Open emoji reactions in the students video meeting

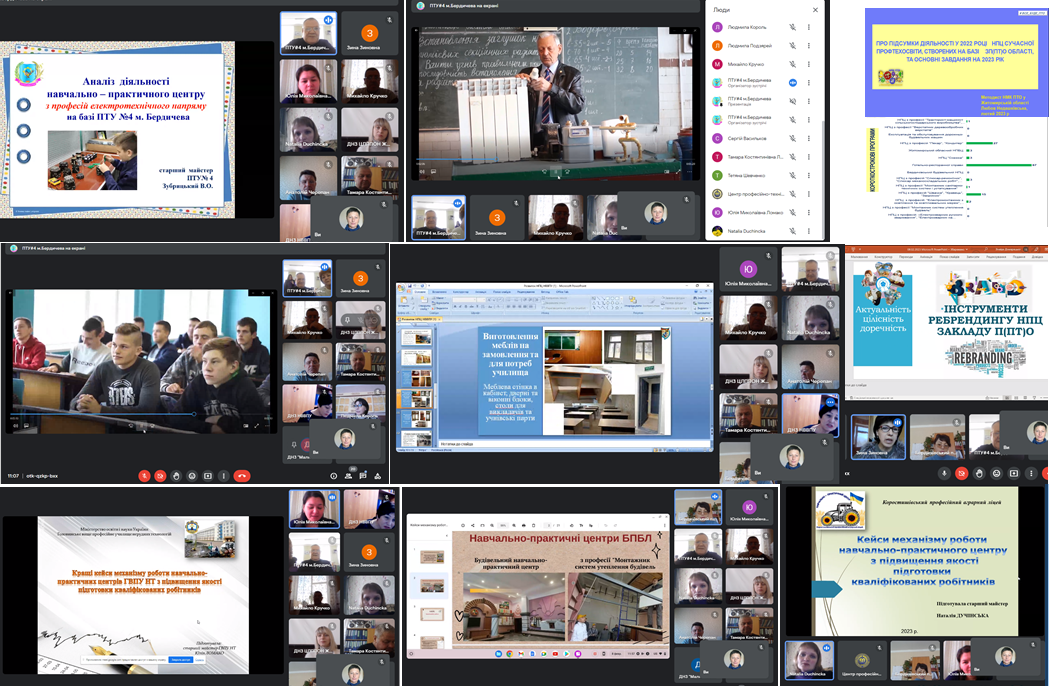pyautogui.click(x=192, y=476)
